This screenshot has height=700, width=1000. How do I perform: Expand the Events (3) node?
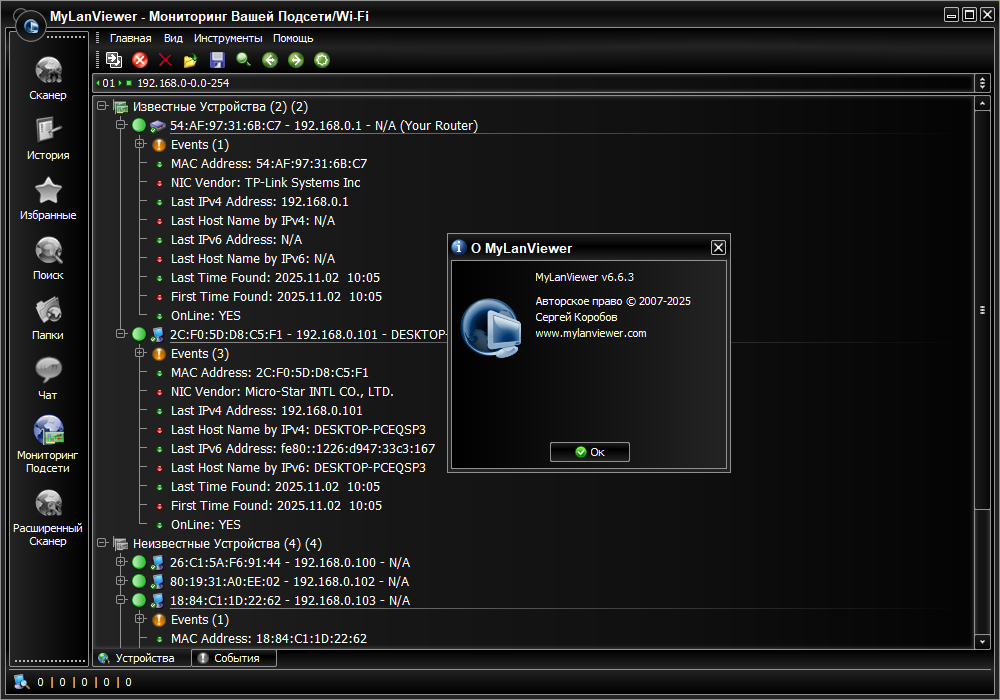point(140,353)
